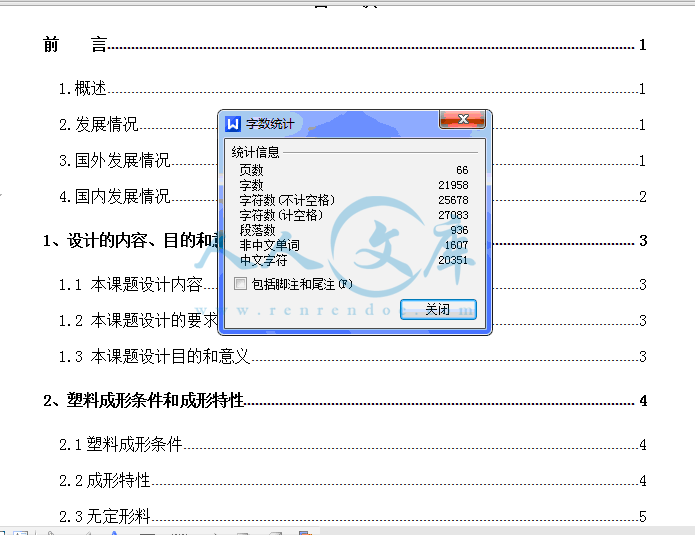
Task: Click the 包括脚注和尾注(F) label text
Action: [x=302, y=284]
